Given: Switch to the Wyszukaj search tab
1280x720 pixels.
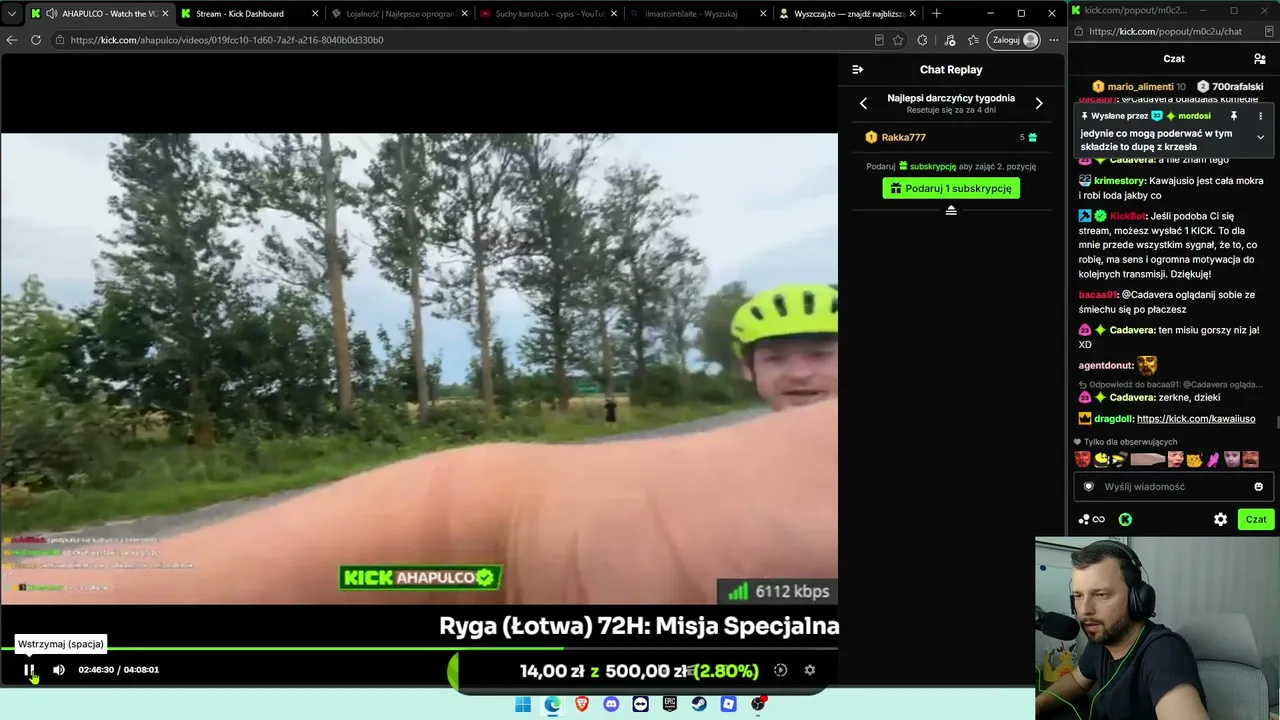Looking at the screenshot, I should click(698, 14).
